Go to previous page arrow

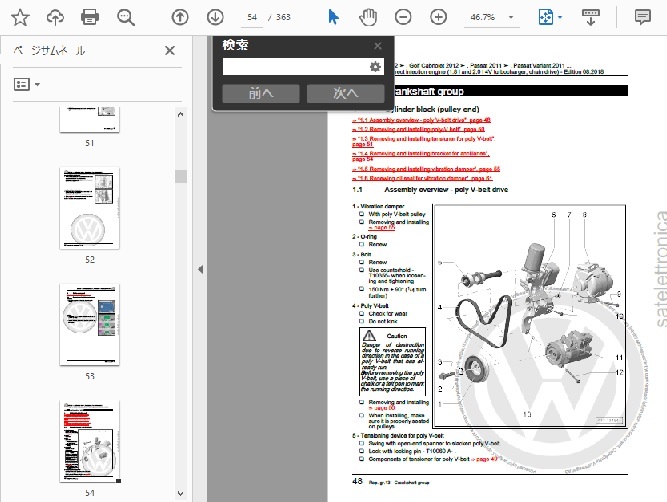[180, 17]
